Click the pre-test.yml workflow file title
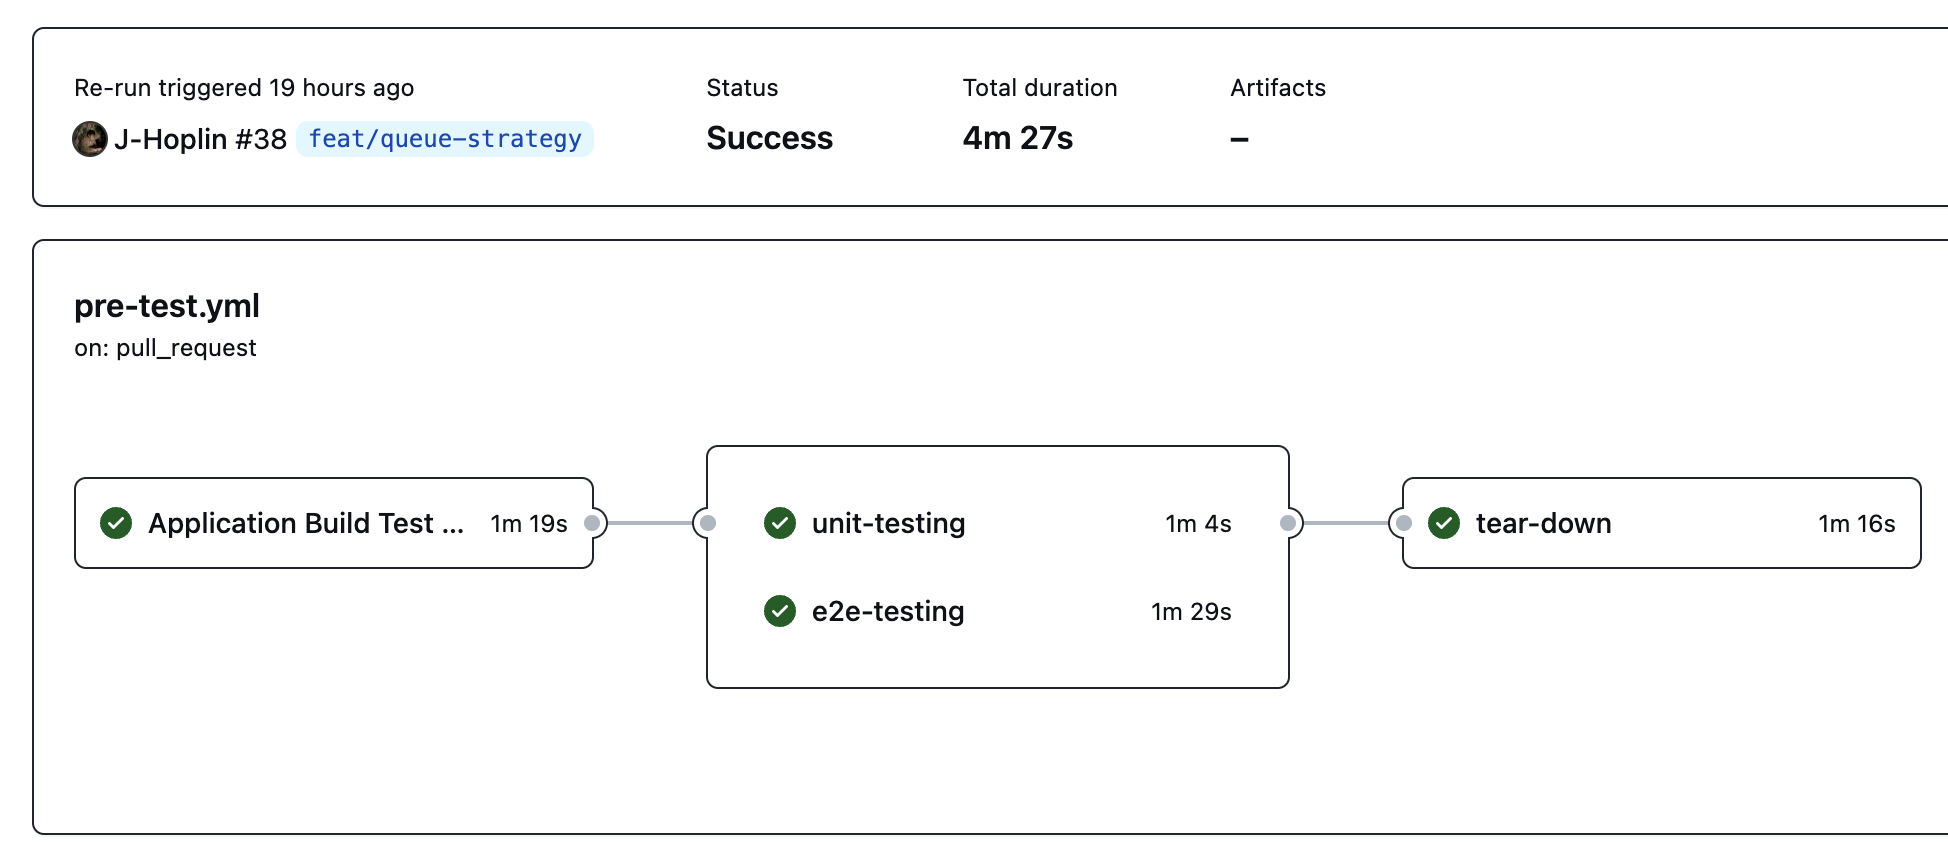Image resolution: width=1948 pixels, height=852 pixels. pyautogui.click(x=167, y=306)
